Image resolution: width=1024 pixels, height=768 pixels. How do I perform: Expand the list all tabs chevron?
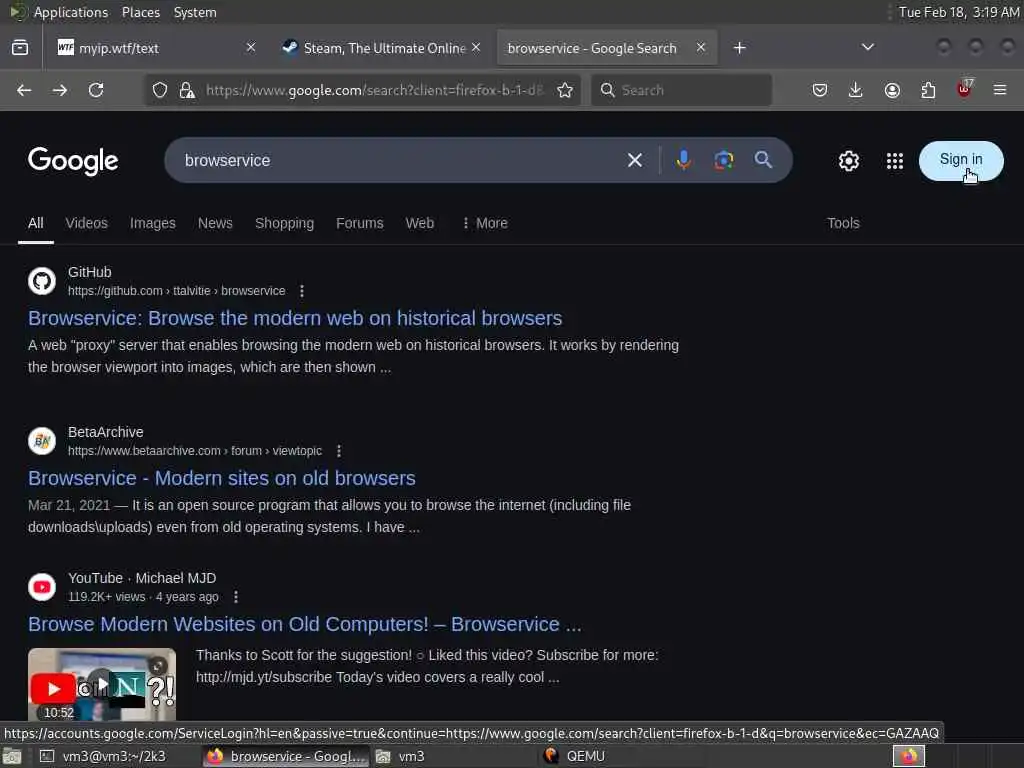point(867,47)
